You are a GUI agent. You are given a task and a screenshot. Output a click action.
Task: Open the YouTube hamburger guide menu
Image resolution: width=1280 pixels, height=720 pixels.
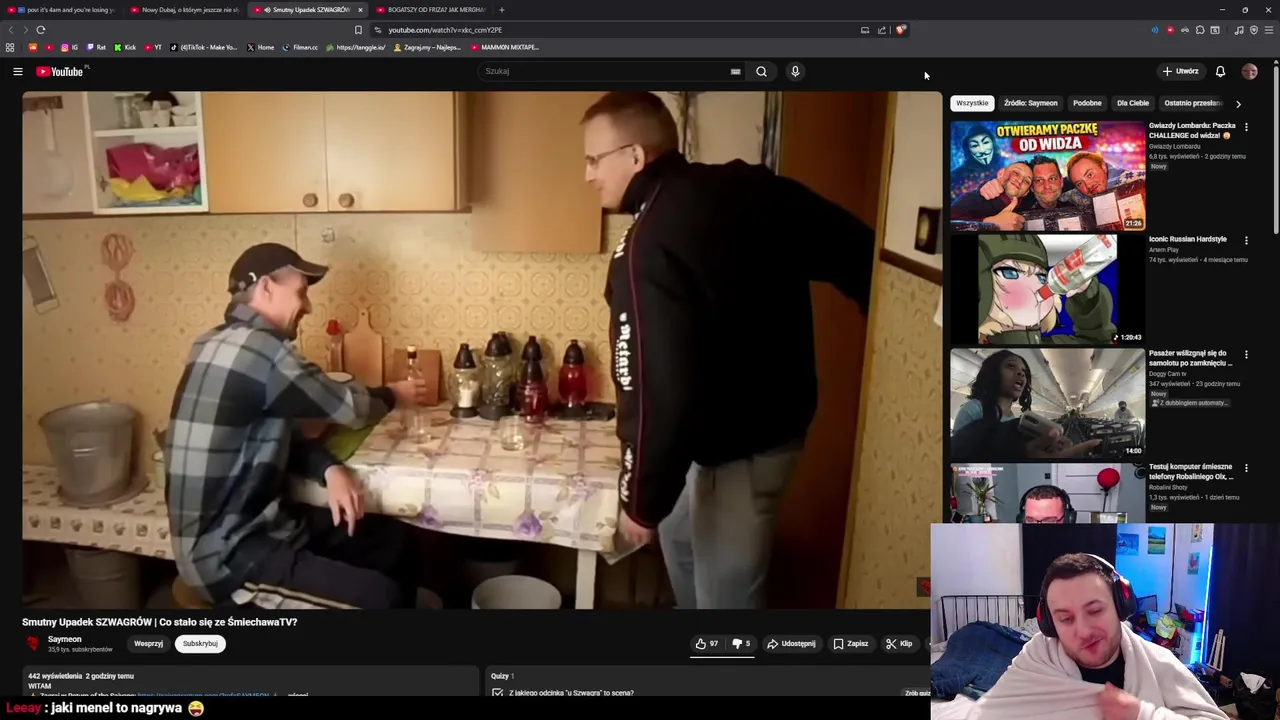click(17, 71)
